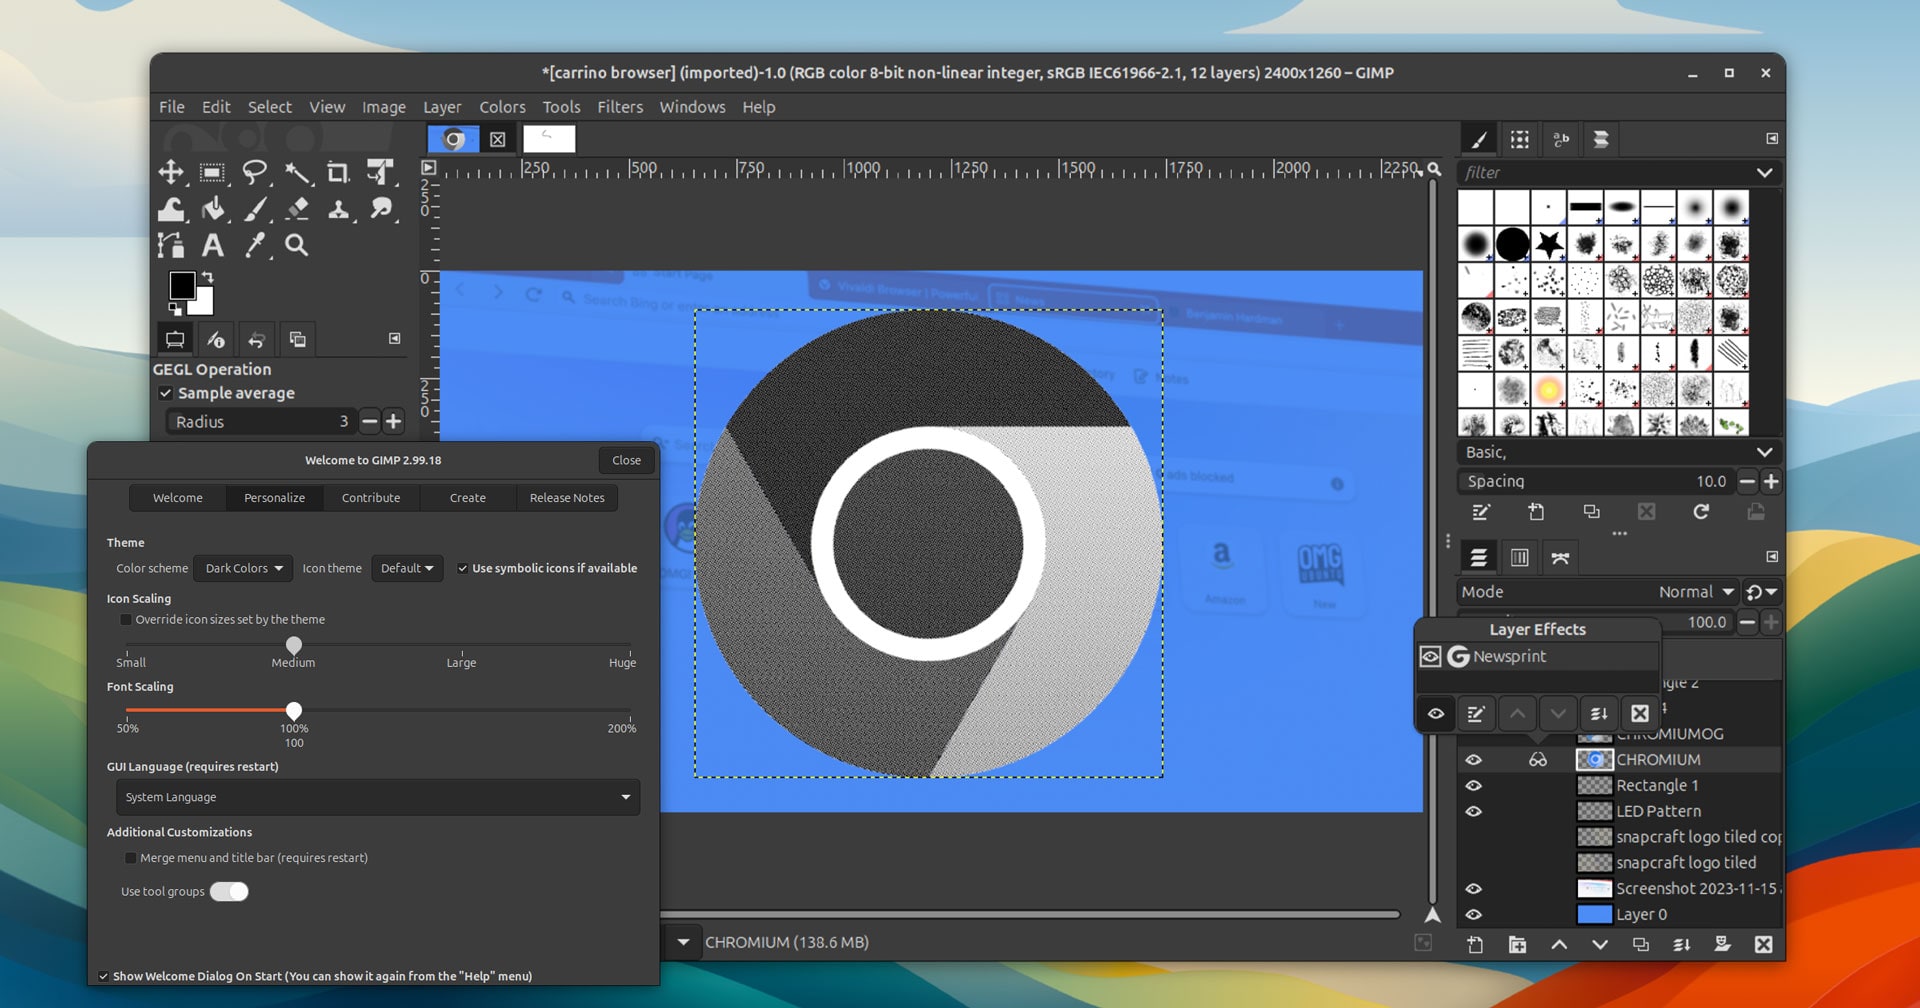Click the delete layer icon at bottom

(1764, 944)
